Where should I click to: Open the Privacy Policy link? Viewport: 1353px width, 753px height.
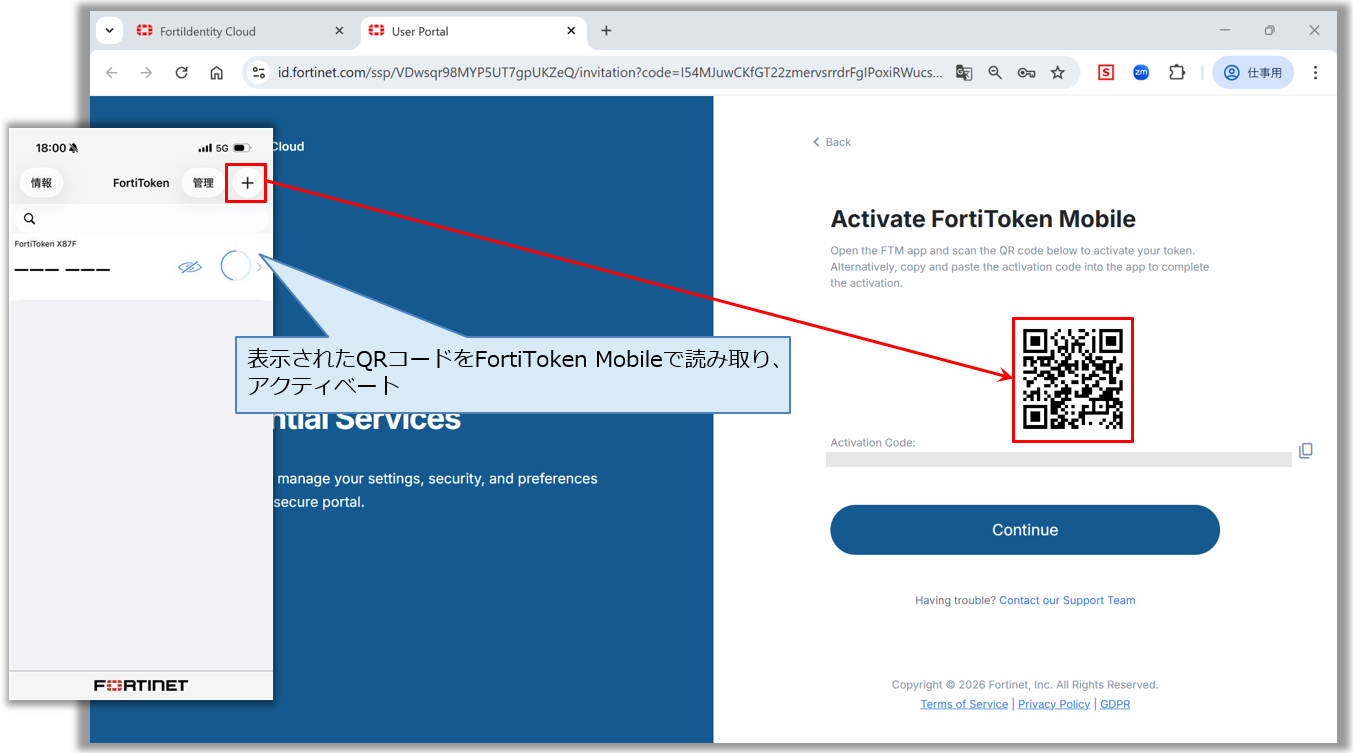click(1054, 704)
